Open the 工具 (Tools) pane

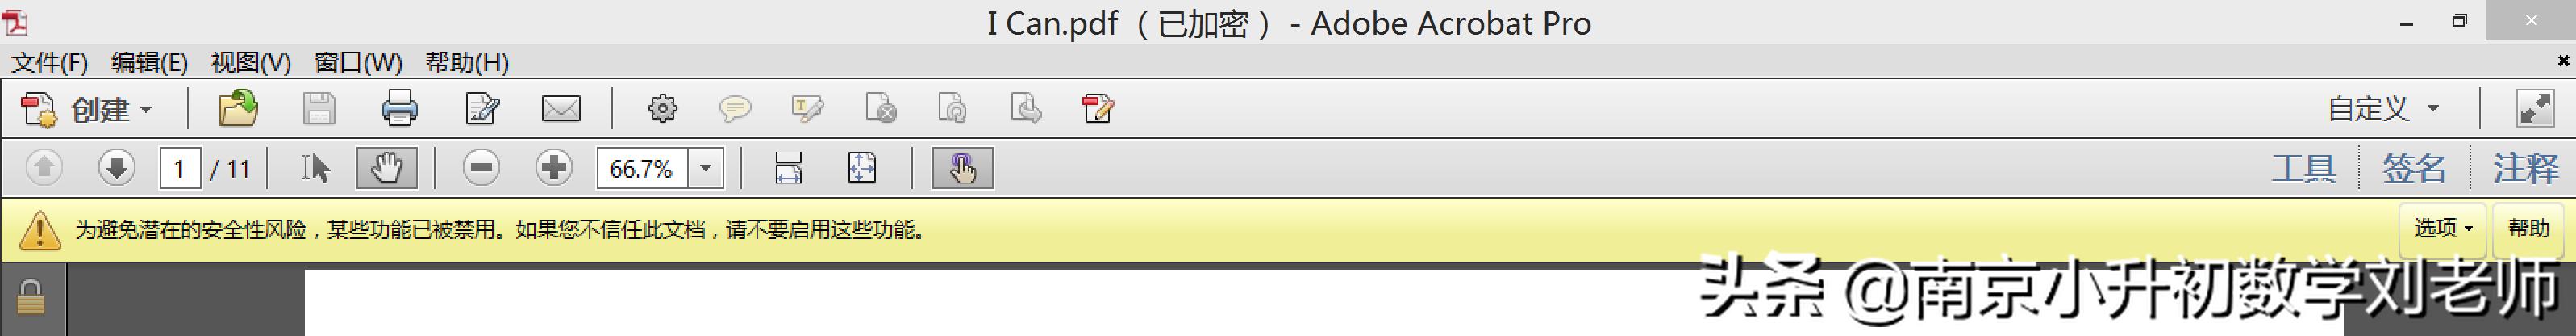click(2303, 168)
